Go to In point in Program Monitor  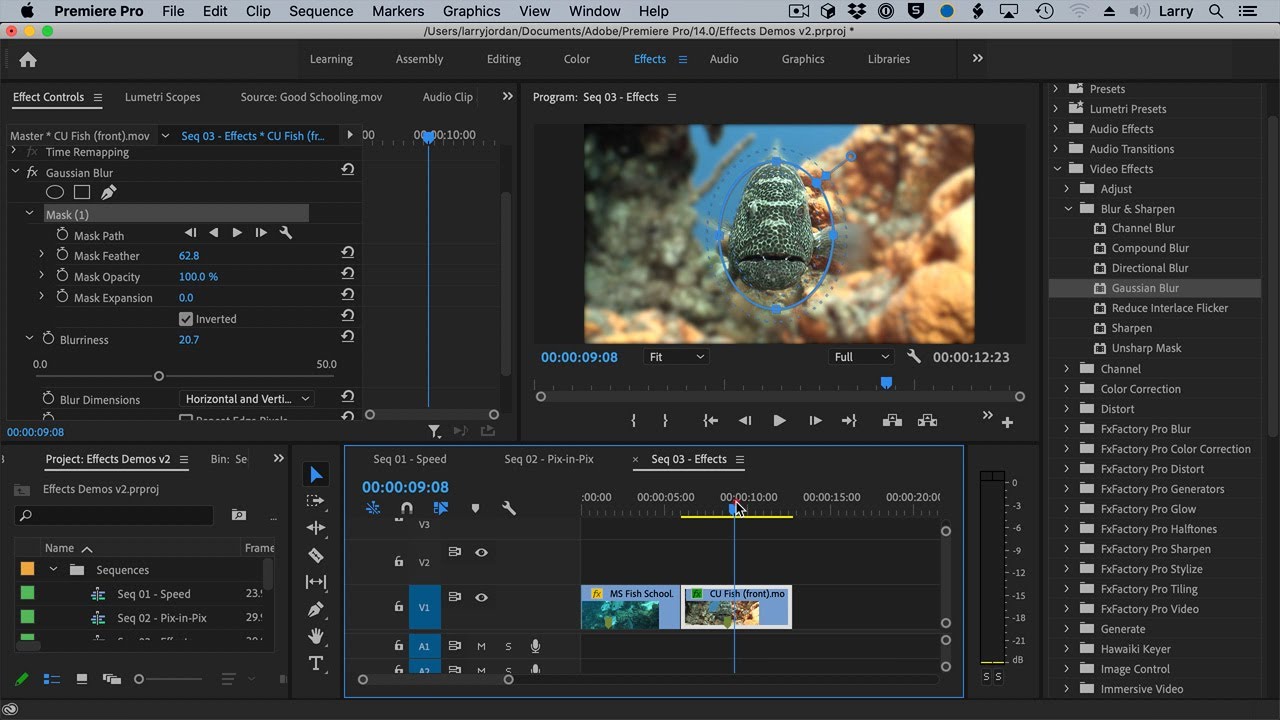tap(710, 421)
